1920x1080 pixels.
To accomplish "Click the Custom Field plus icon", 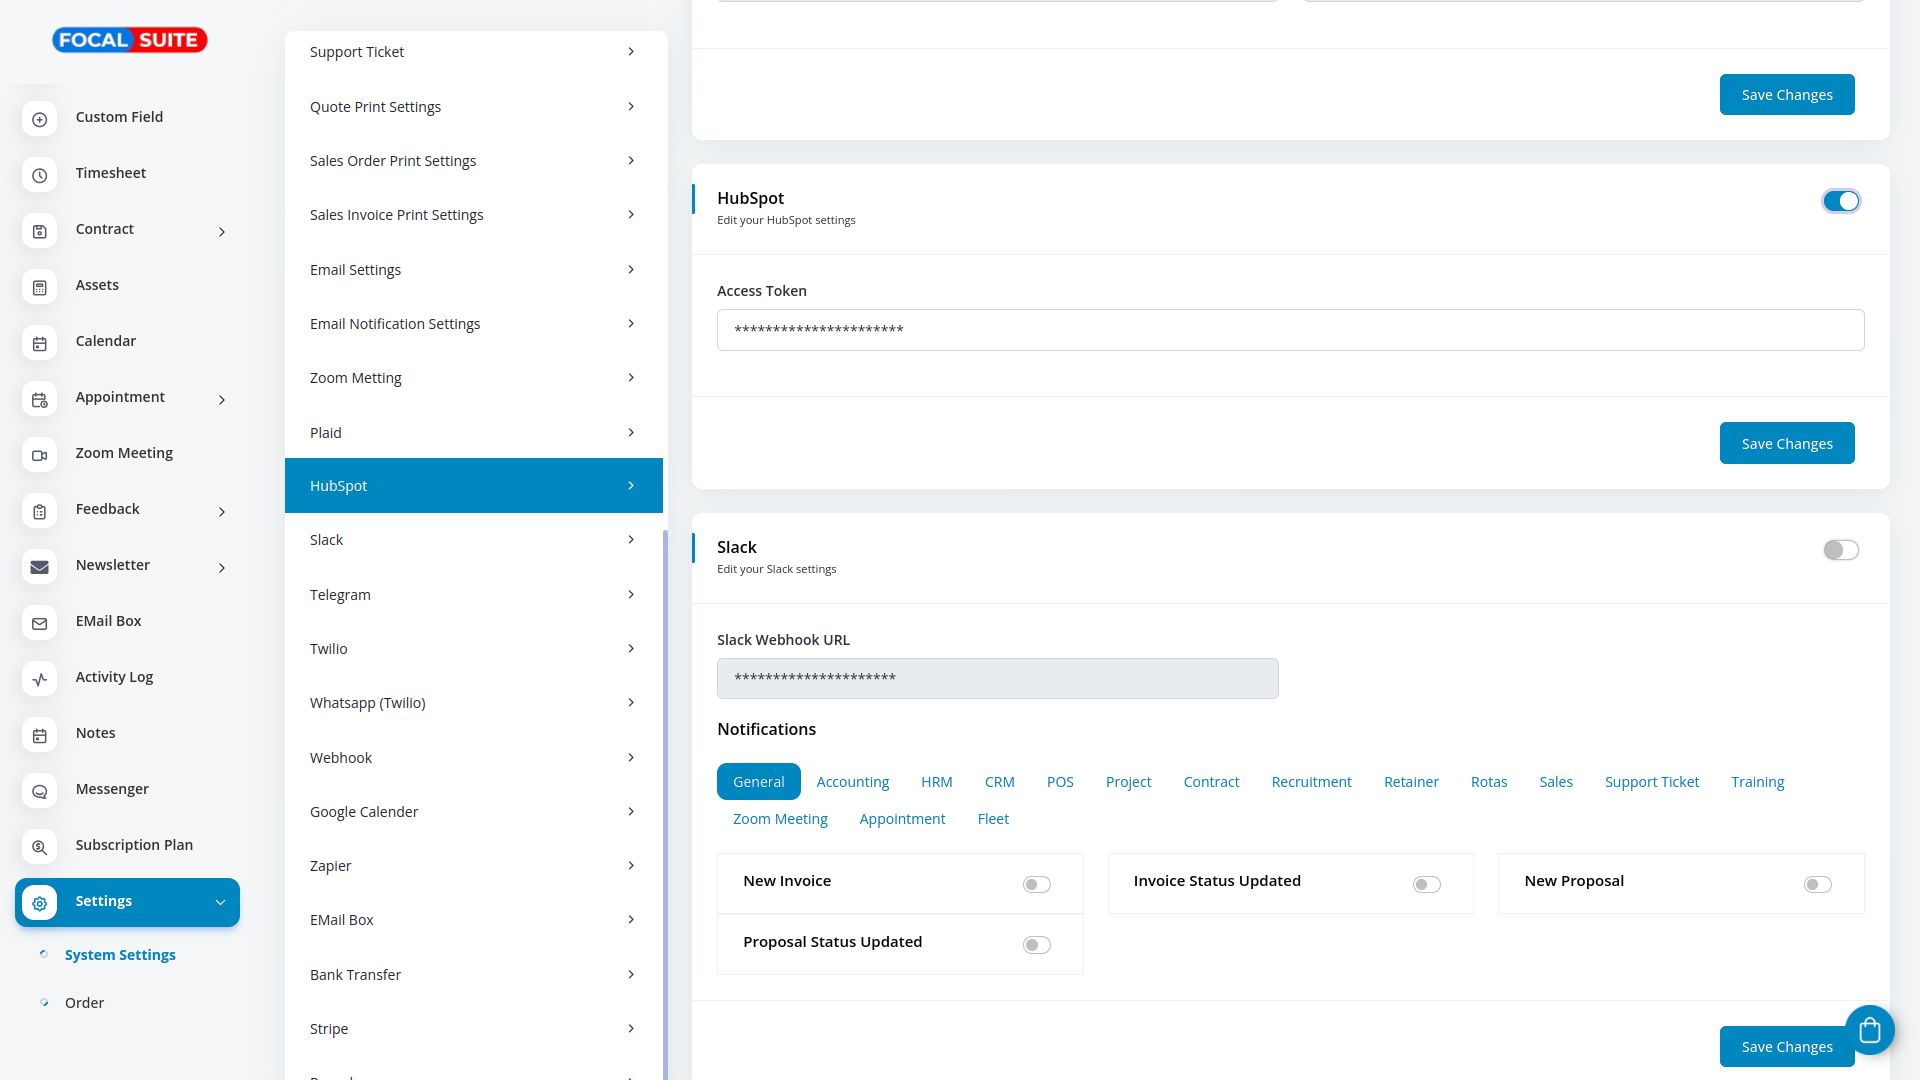I will (x=39, y=119).
